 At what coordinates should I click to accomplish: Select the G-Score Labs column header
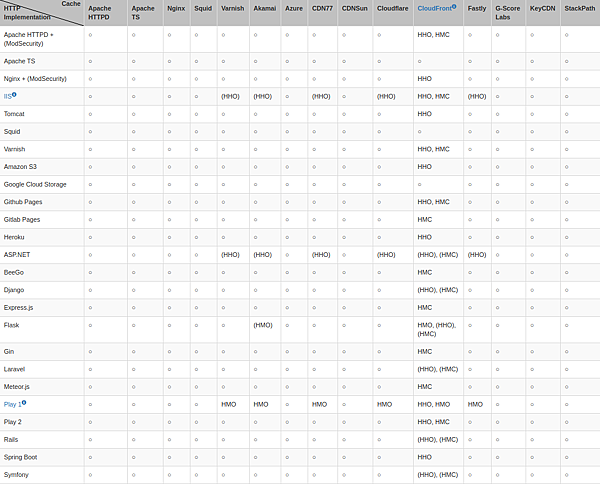click(x=507, y=13)
